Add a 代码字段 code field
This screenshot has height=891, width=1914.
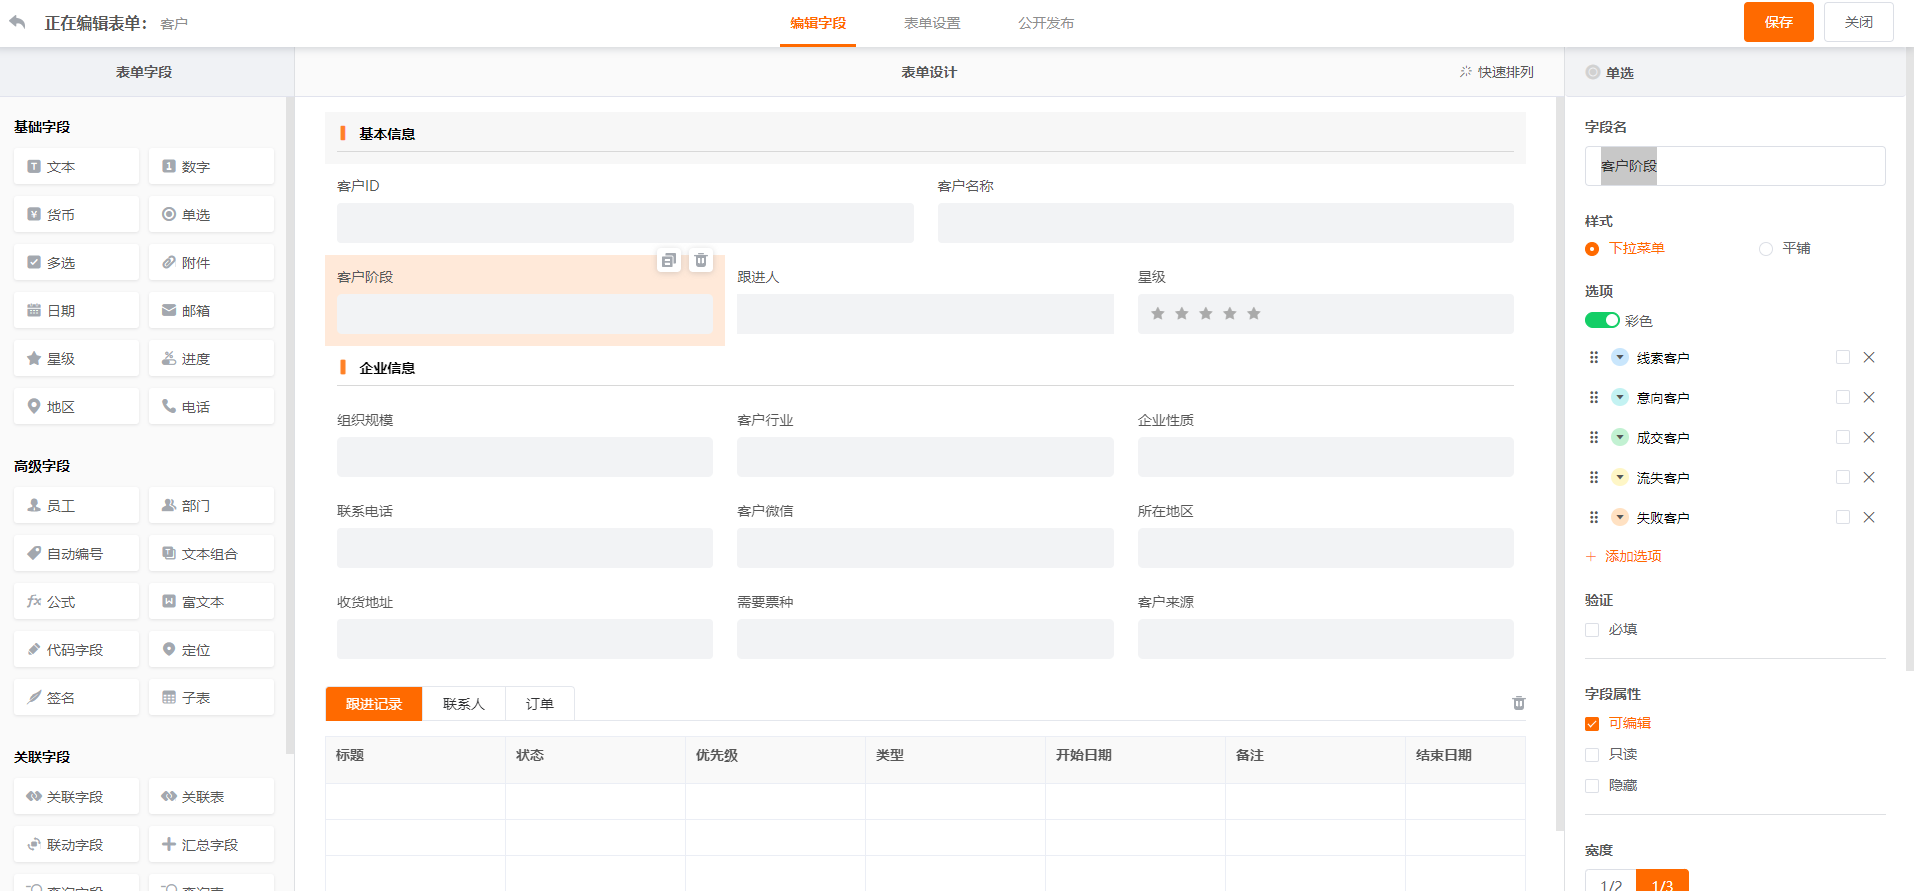76,649
